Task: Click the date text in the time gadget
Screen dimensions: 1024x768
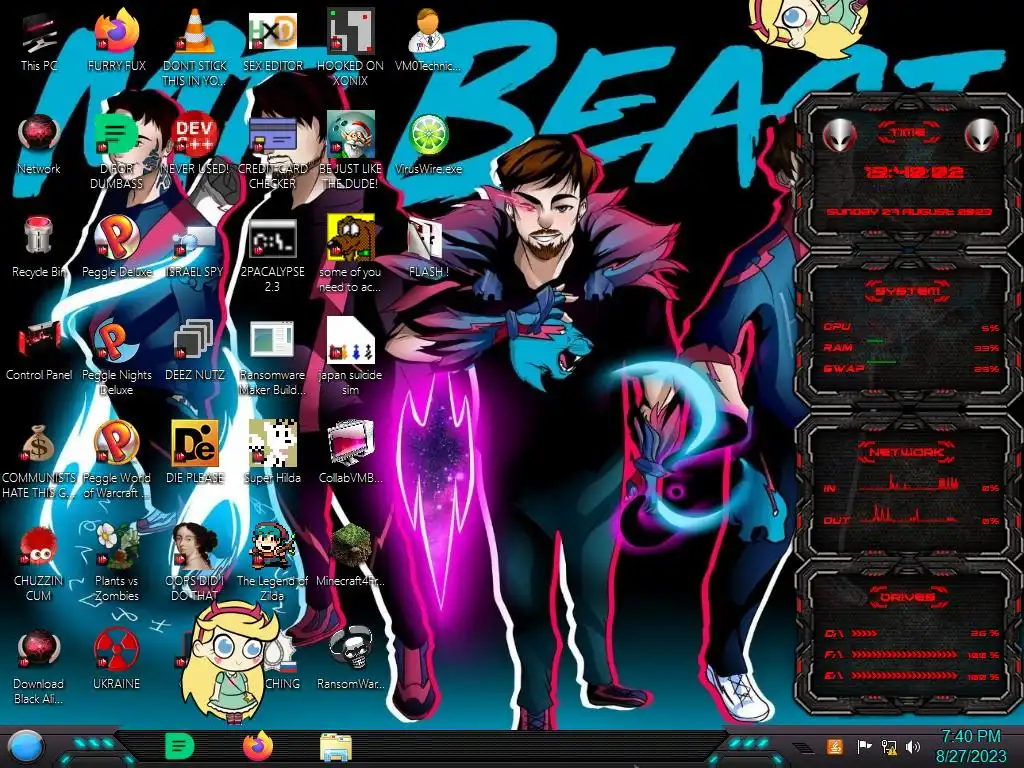Action: [x=909, y=212]
